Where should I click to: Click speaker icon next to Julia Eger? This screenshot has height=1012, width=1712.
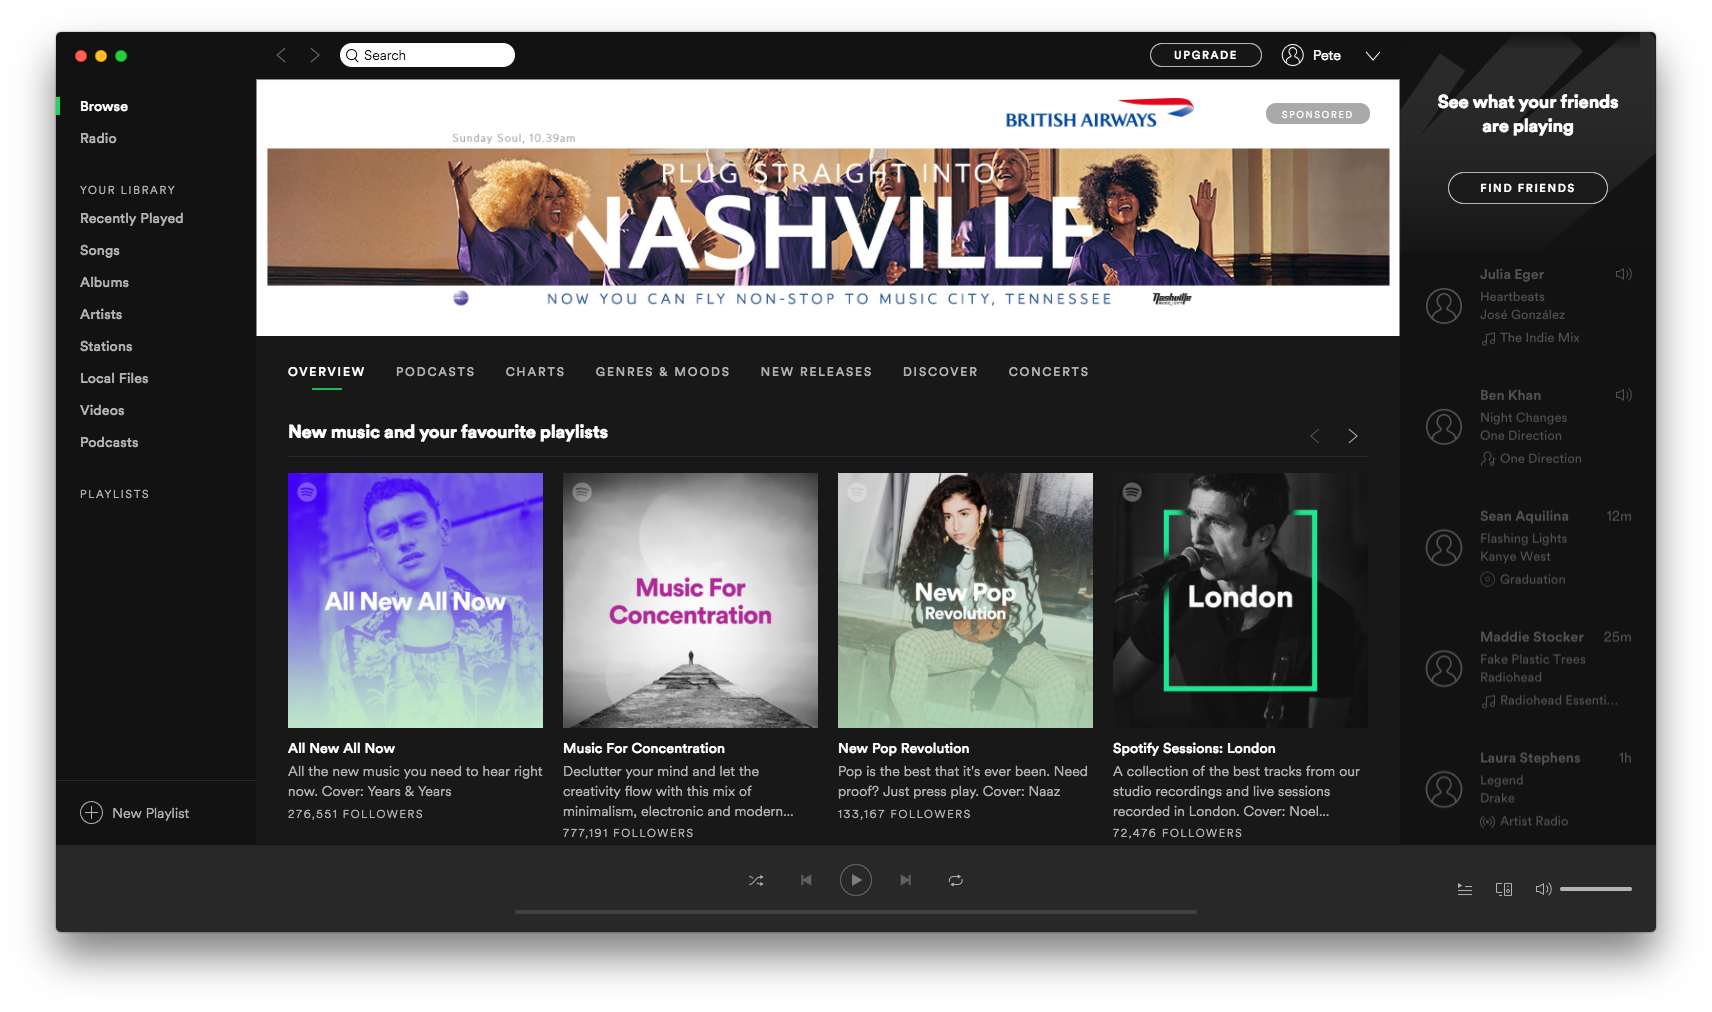click(1623, 274)
